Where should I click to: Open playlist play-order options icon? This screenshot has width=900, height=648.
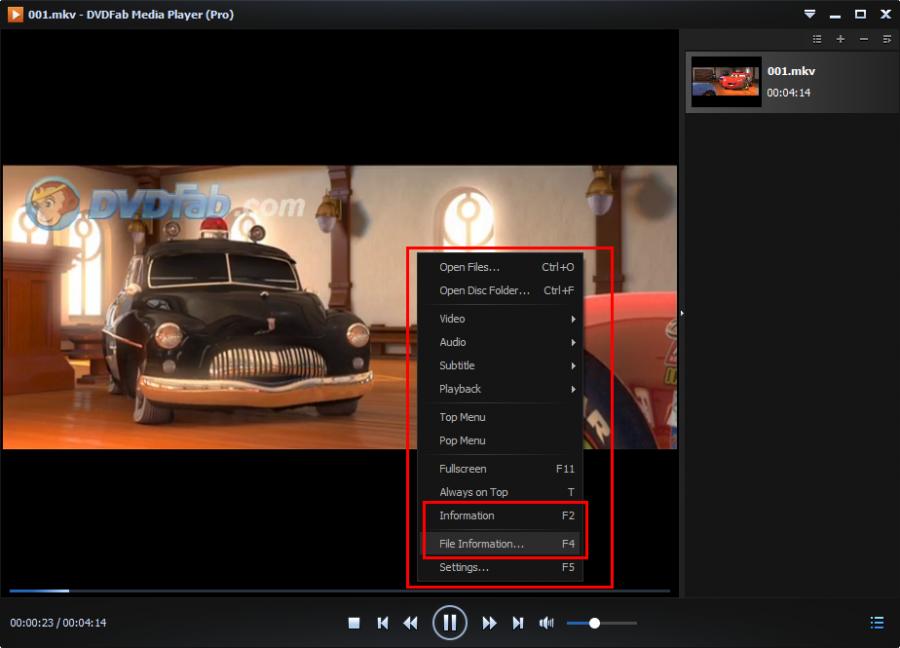[886, 39]
